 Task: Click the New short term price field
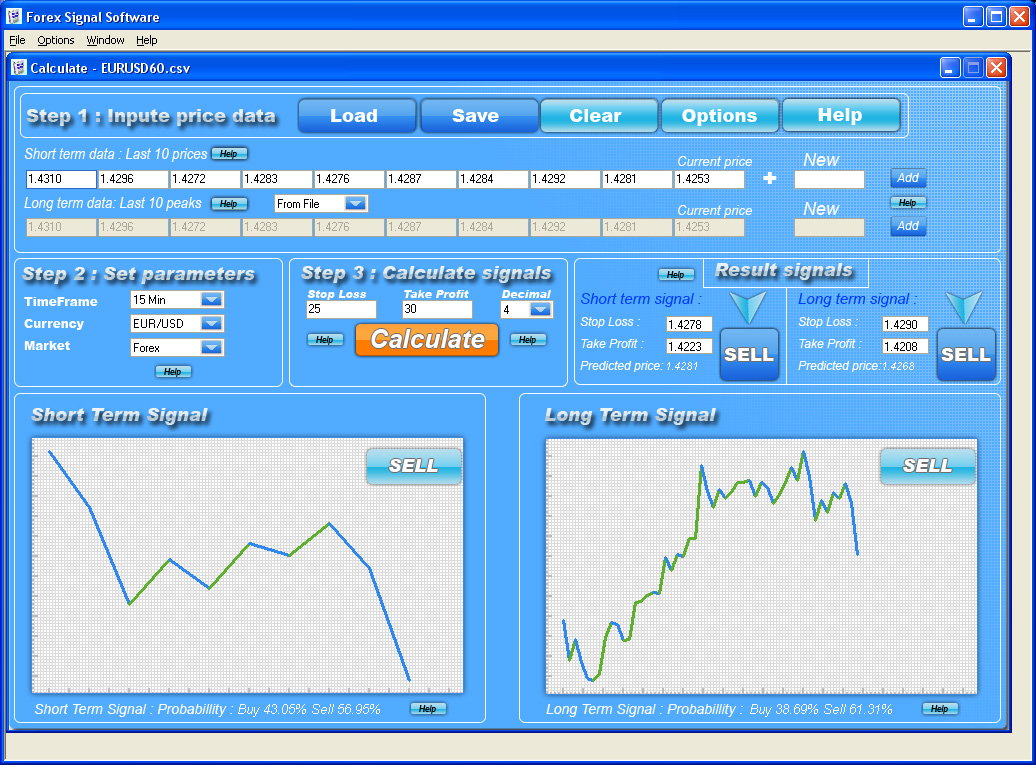829,179
